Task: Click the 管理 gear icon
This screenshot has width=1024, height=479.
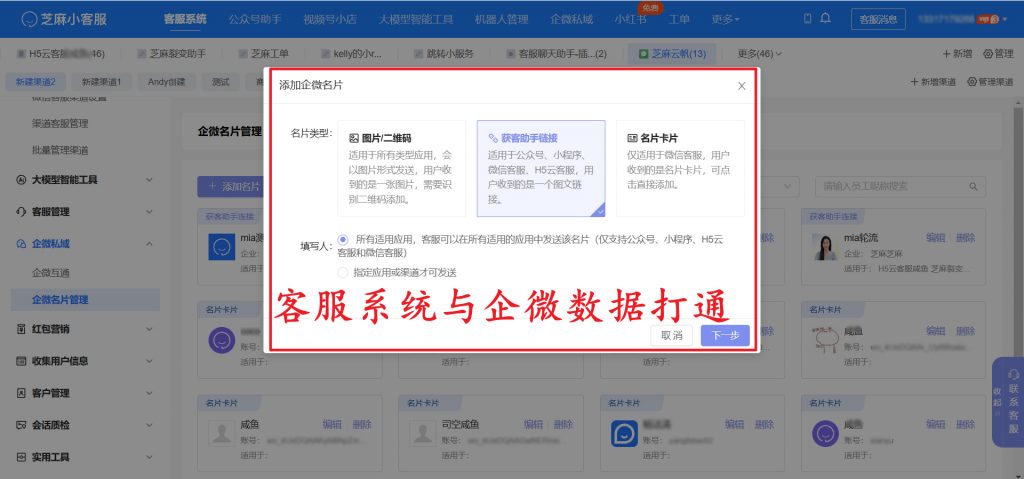Action: (x=987, y=54)
